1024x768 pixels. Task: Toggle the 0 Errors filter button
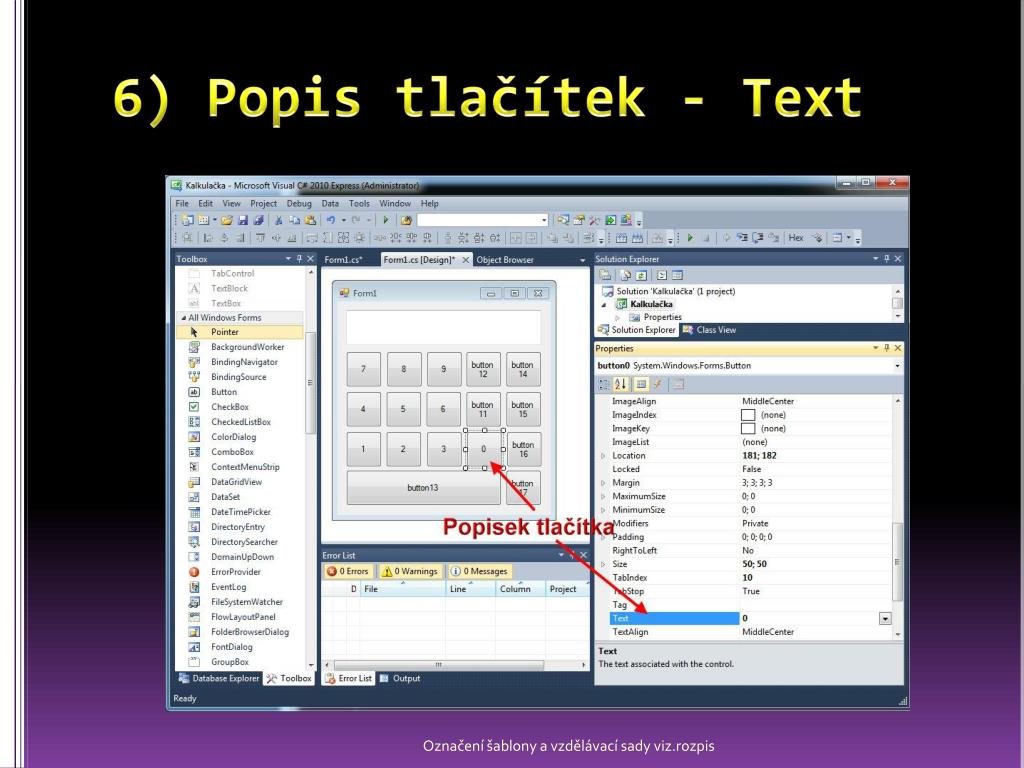pos(348,571)
